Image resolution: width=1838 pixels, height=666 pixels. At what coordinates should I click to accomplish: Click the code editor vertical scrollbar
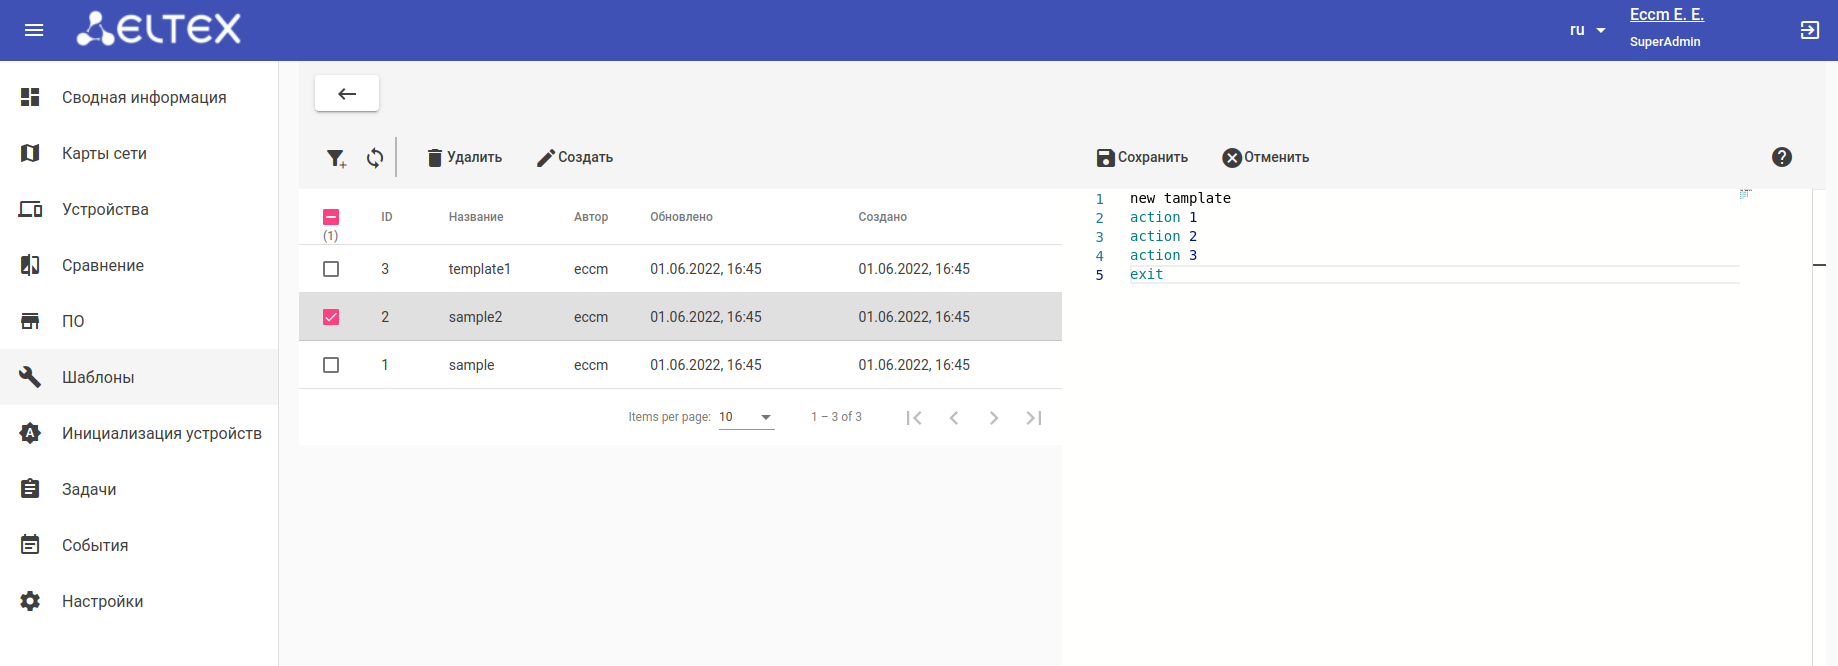tap(1819, 427)
